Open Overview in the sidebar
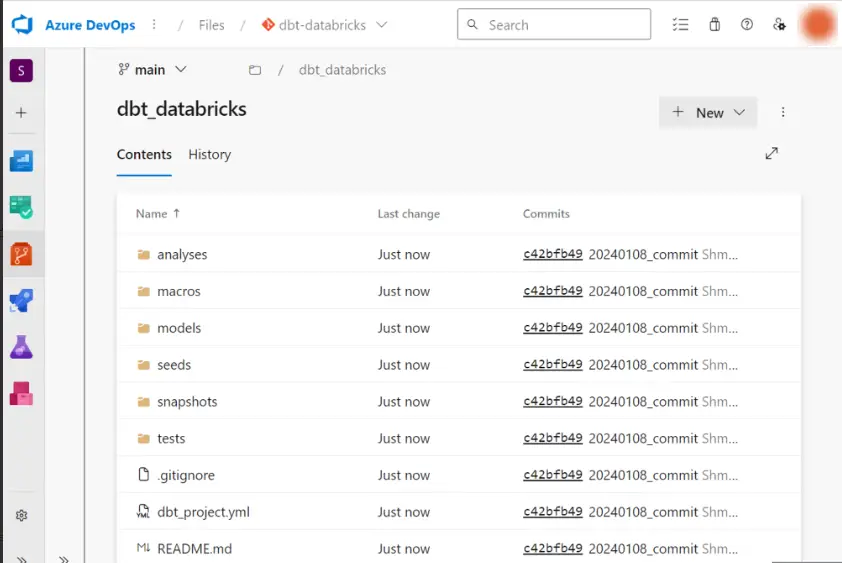The width and height of the screenshot is (842, 563). 21,161
